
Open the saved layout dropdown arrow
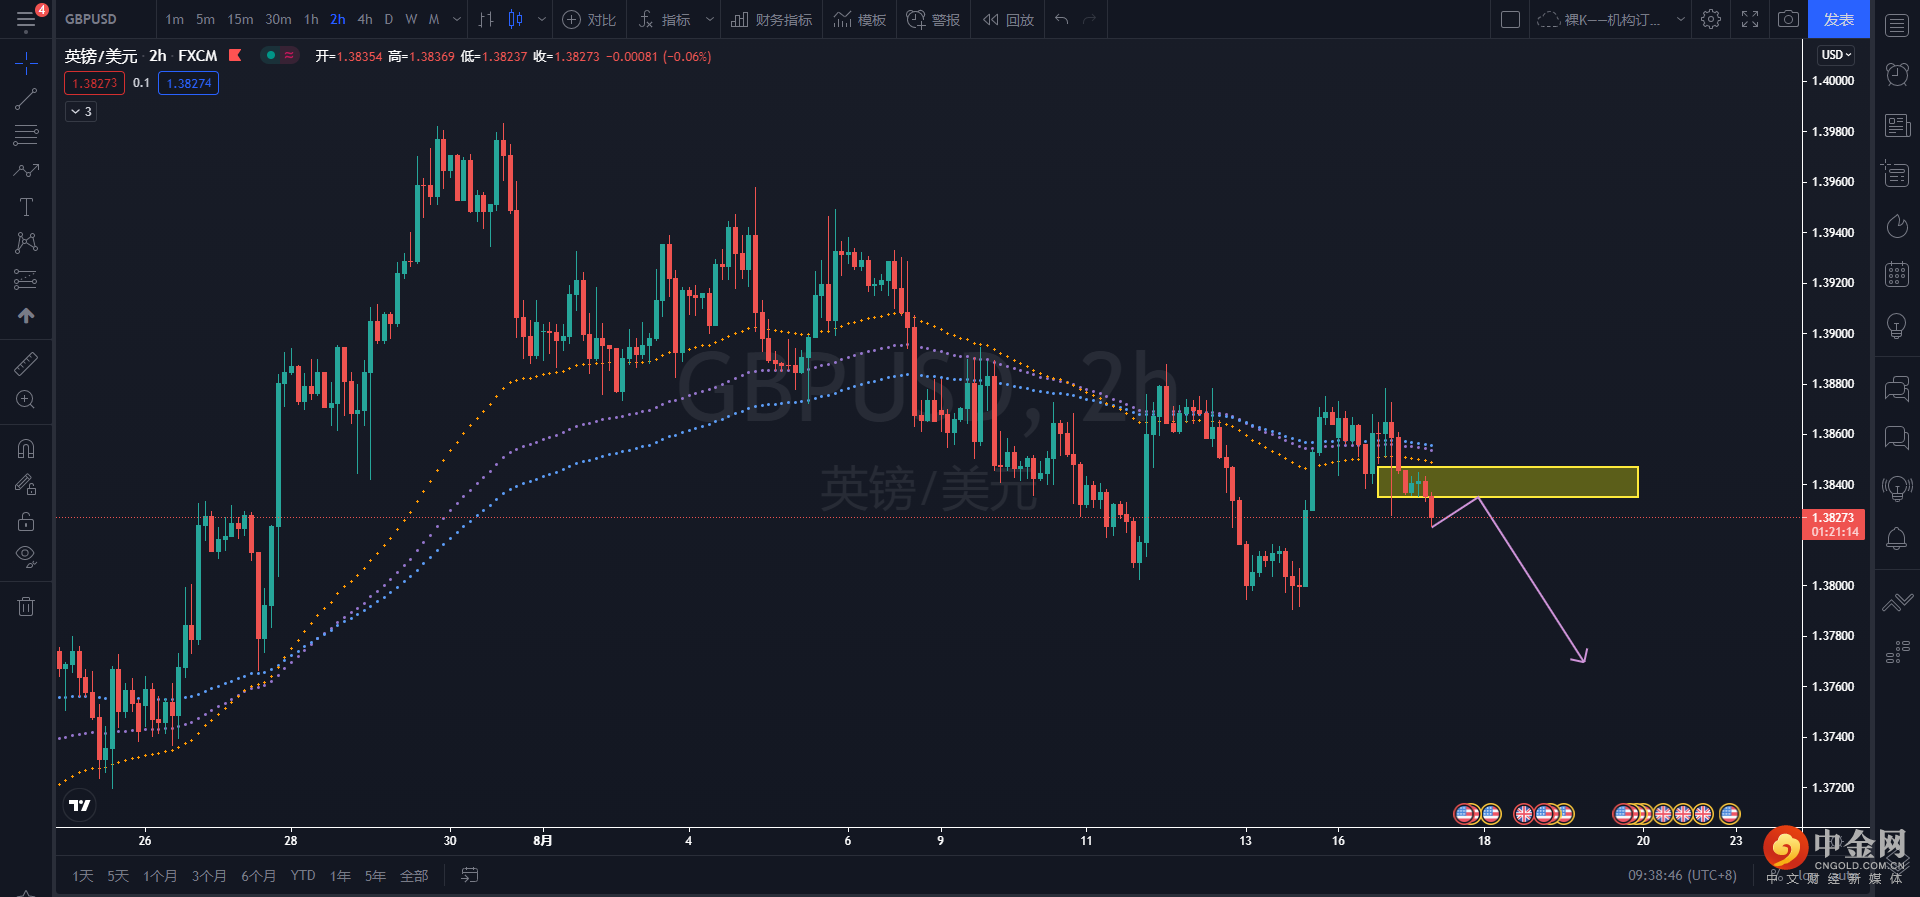[x=1680, y=20]
